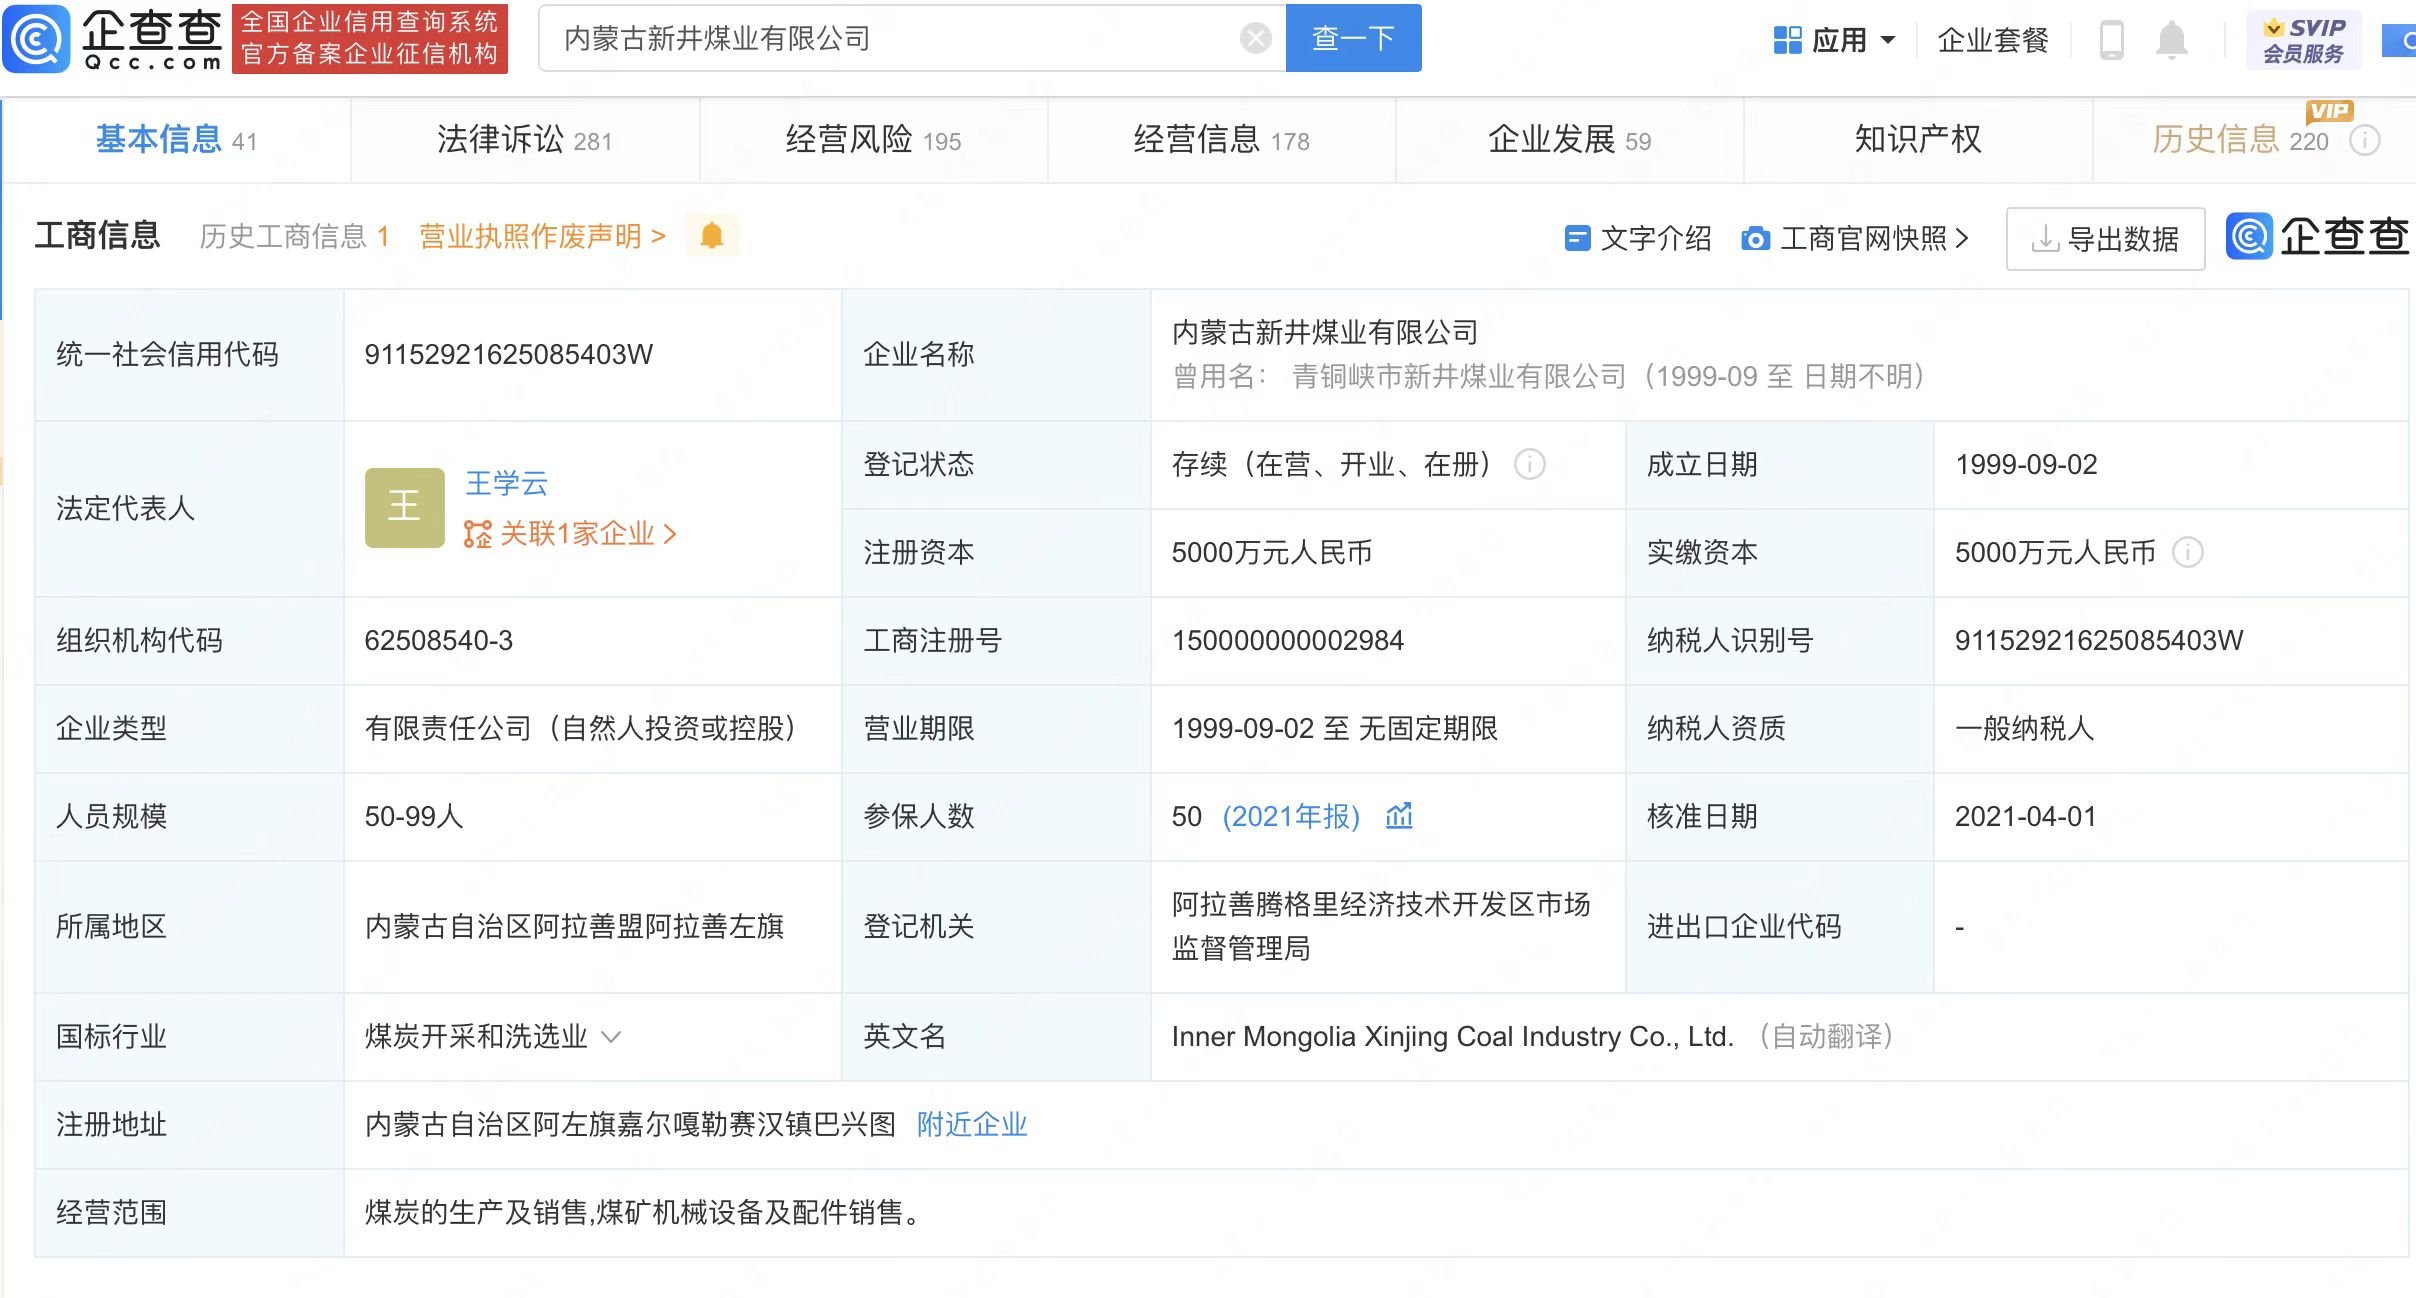Click the red 全国企业信用查询系统 banner
The width and height of the screenshot is (2416, 1298).
coord(370,38)
